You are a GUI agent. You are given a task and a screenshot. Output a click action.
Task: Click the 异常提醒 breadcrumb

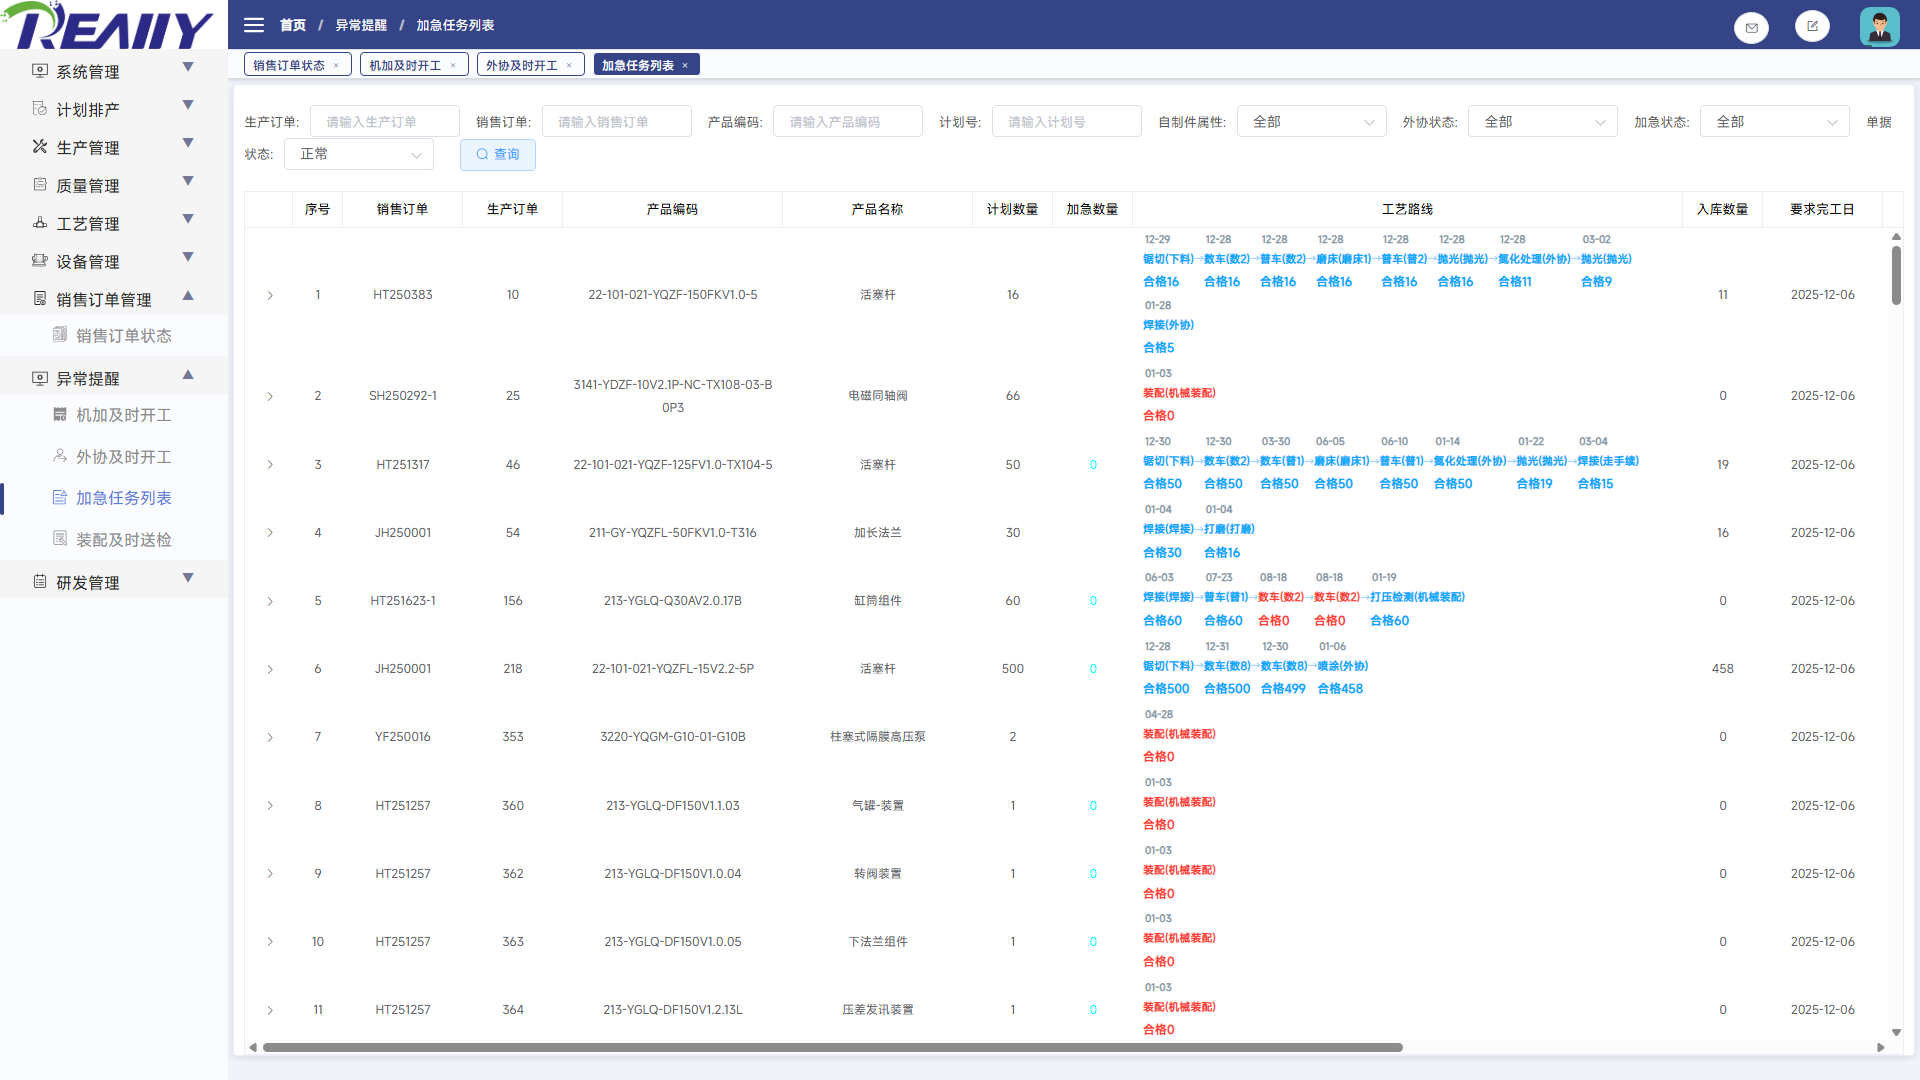[x=361, y=25]
